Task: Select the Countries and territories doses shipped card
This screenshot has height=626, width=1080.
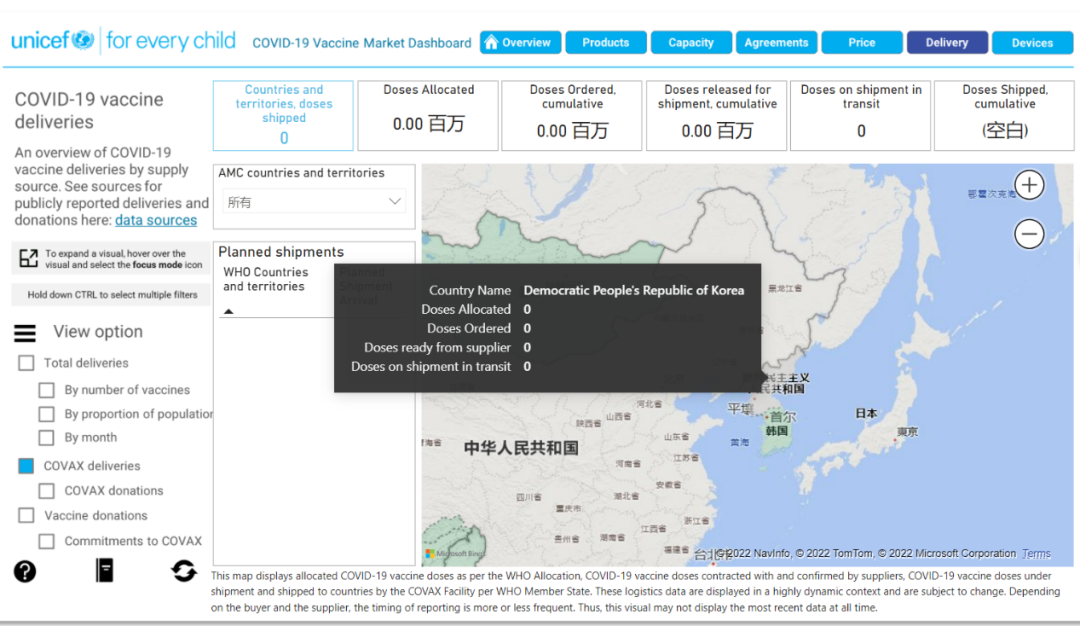Action: point(283,115)
